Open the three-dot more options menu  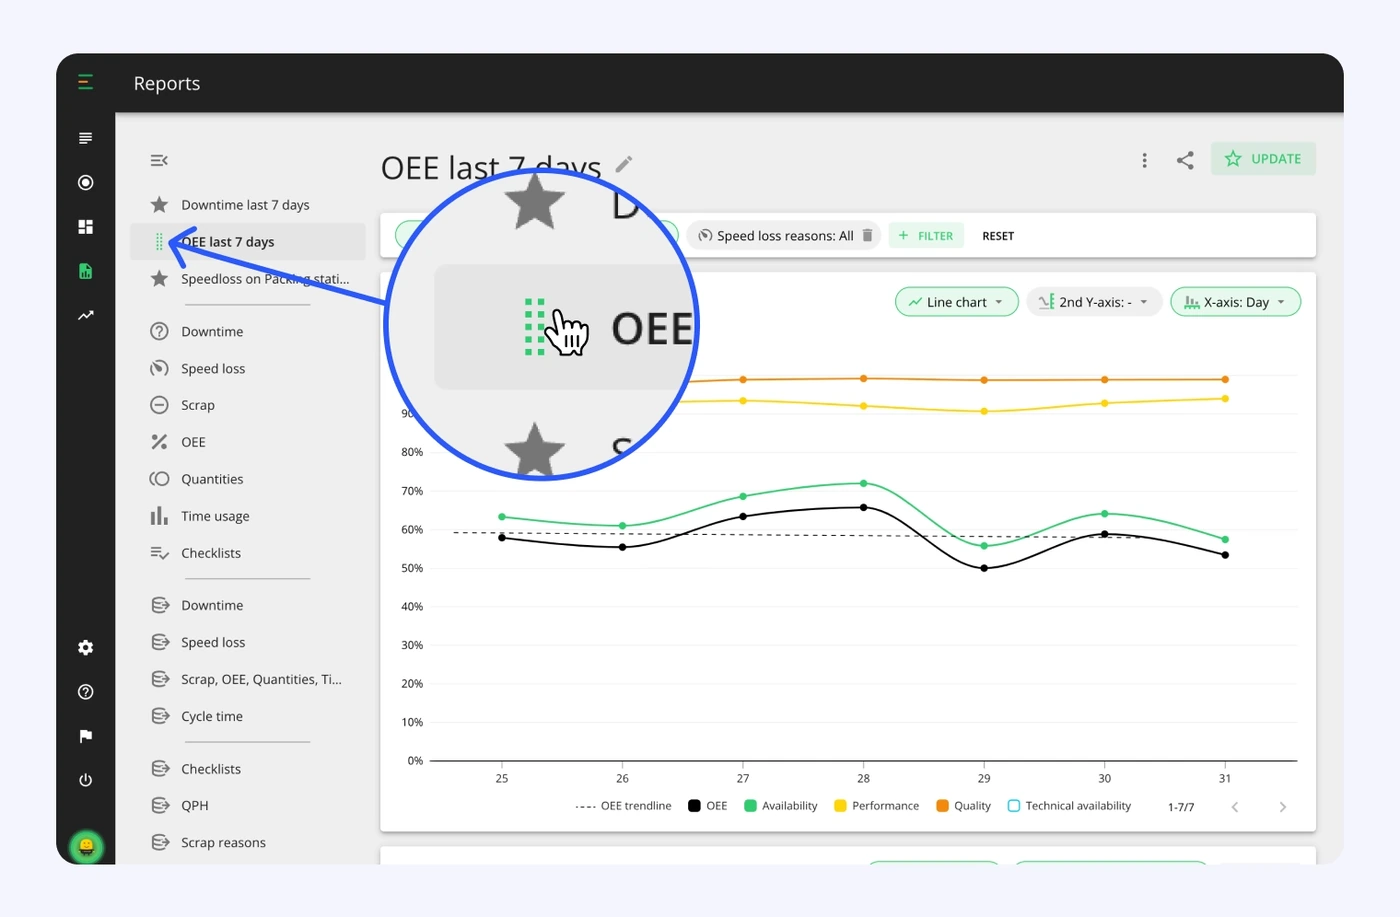1145,160
